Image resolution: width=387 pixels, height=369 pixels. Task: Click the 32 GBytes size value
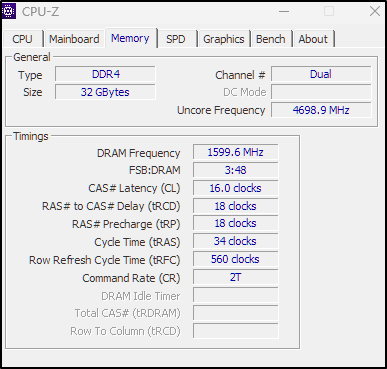pos(105,92)
